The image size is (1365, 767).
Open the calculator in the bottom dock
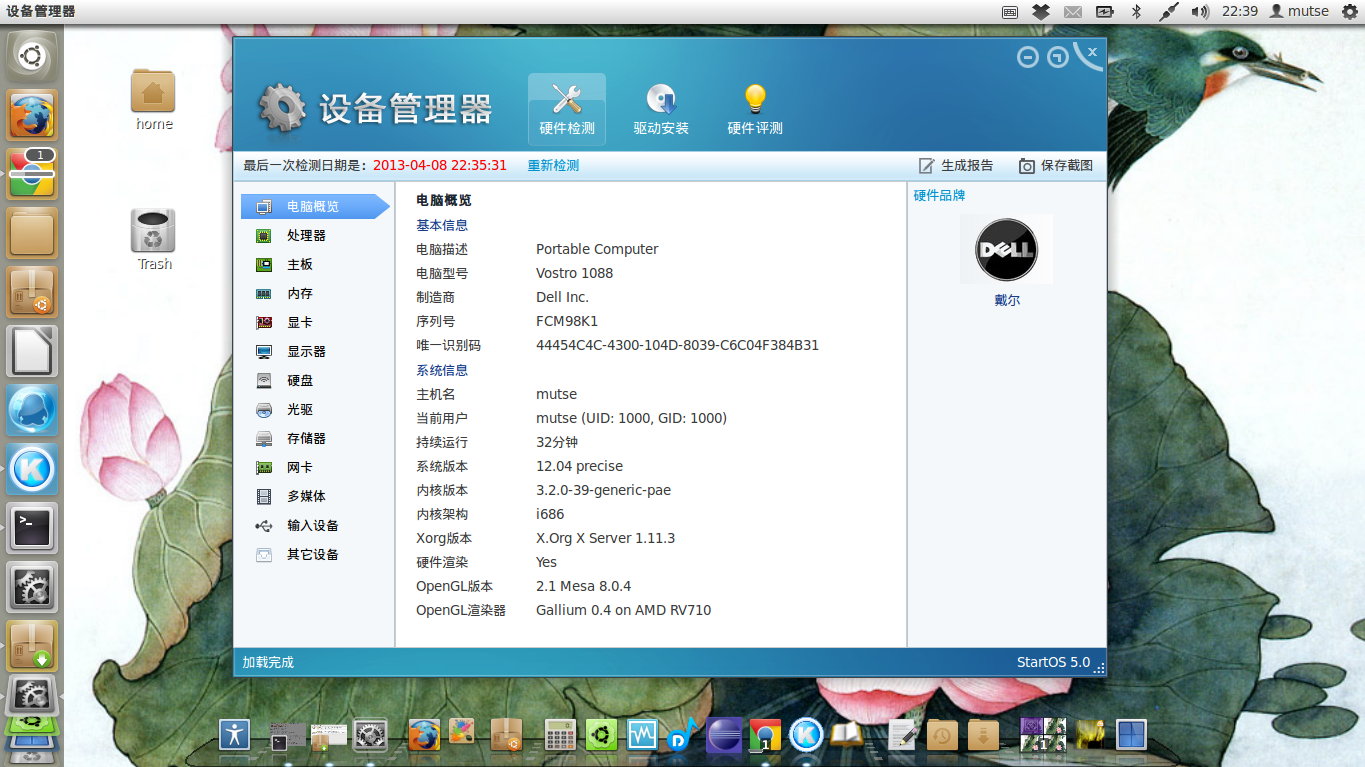point(560,735)
